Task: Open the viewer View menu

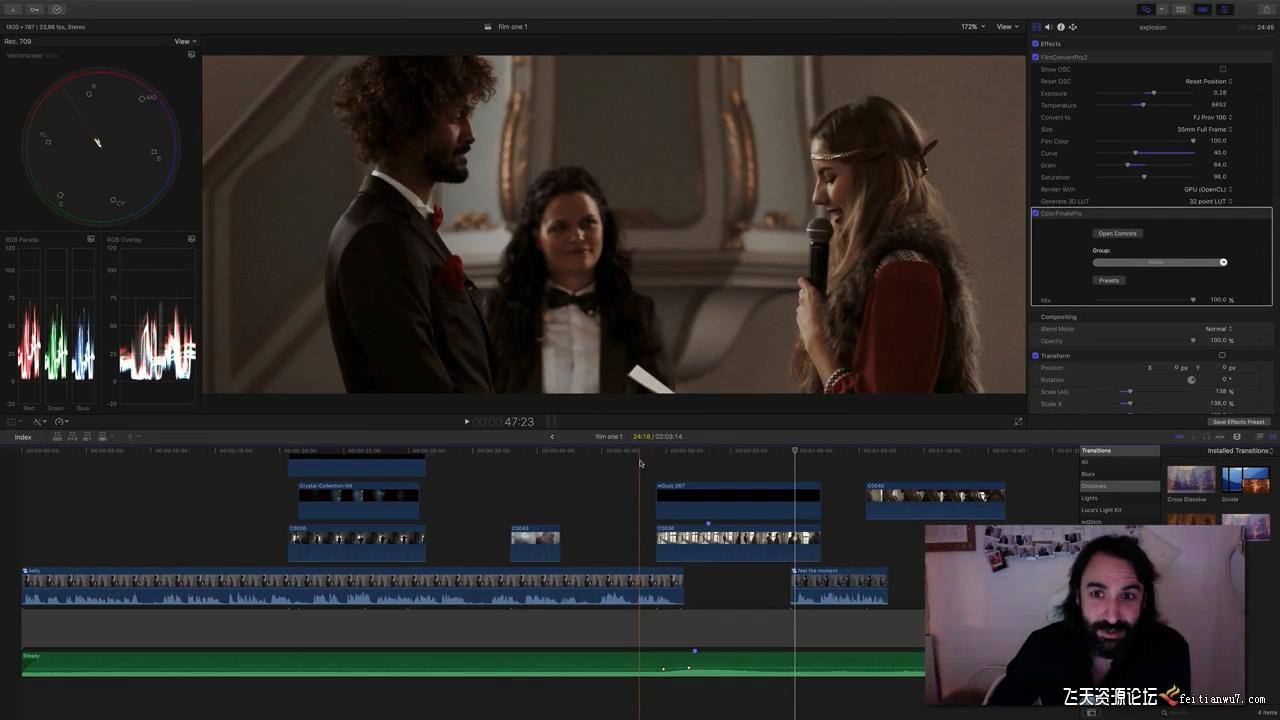Action: (x=1007, y=27)
